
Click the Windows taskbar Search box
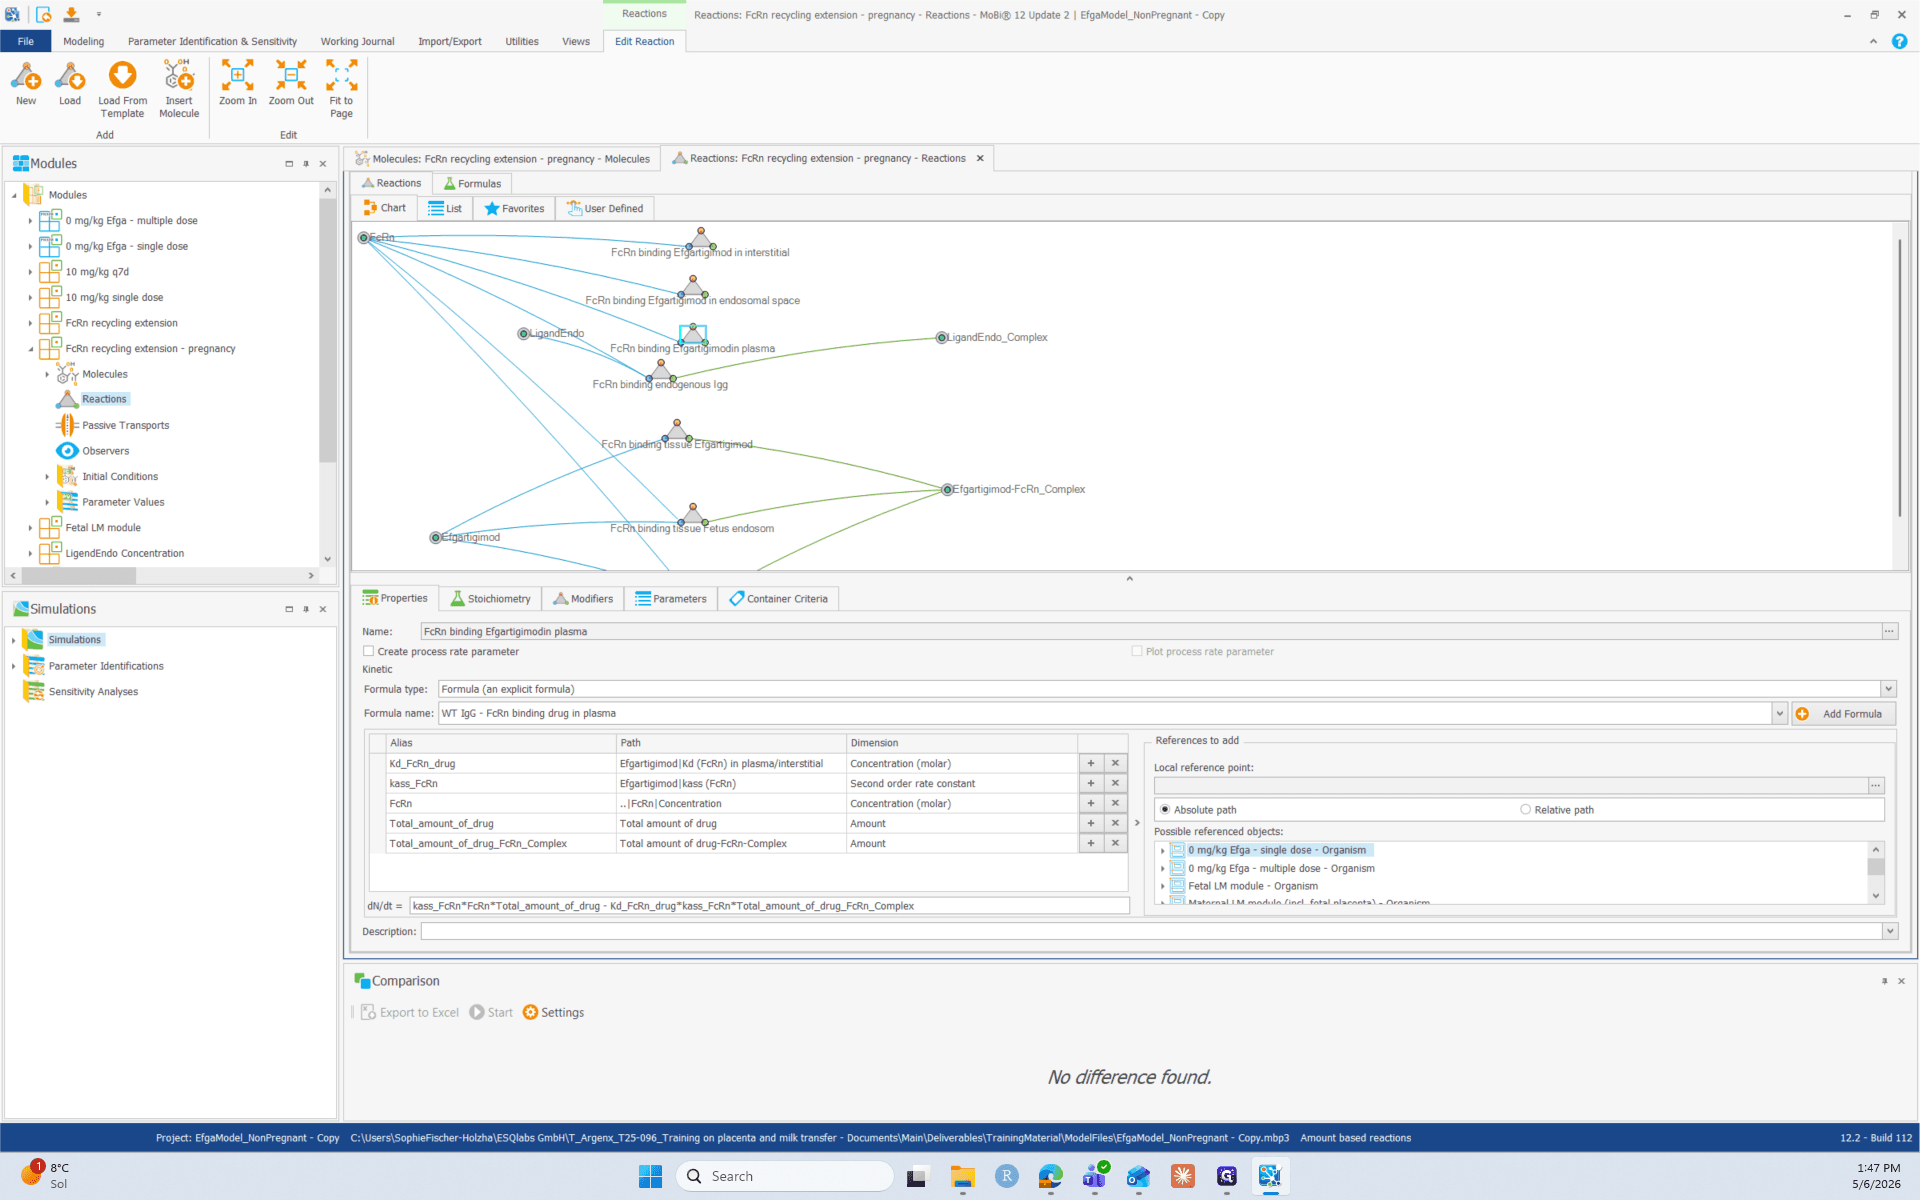[x=785, y=1177]
